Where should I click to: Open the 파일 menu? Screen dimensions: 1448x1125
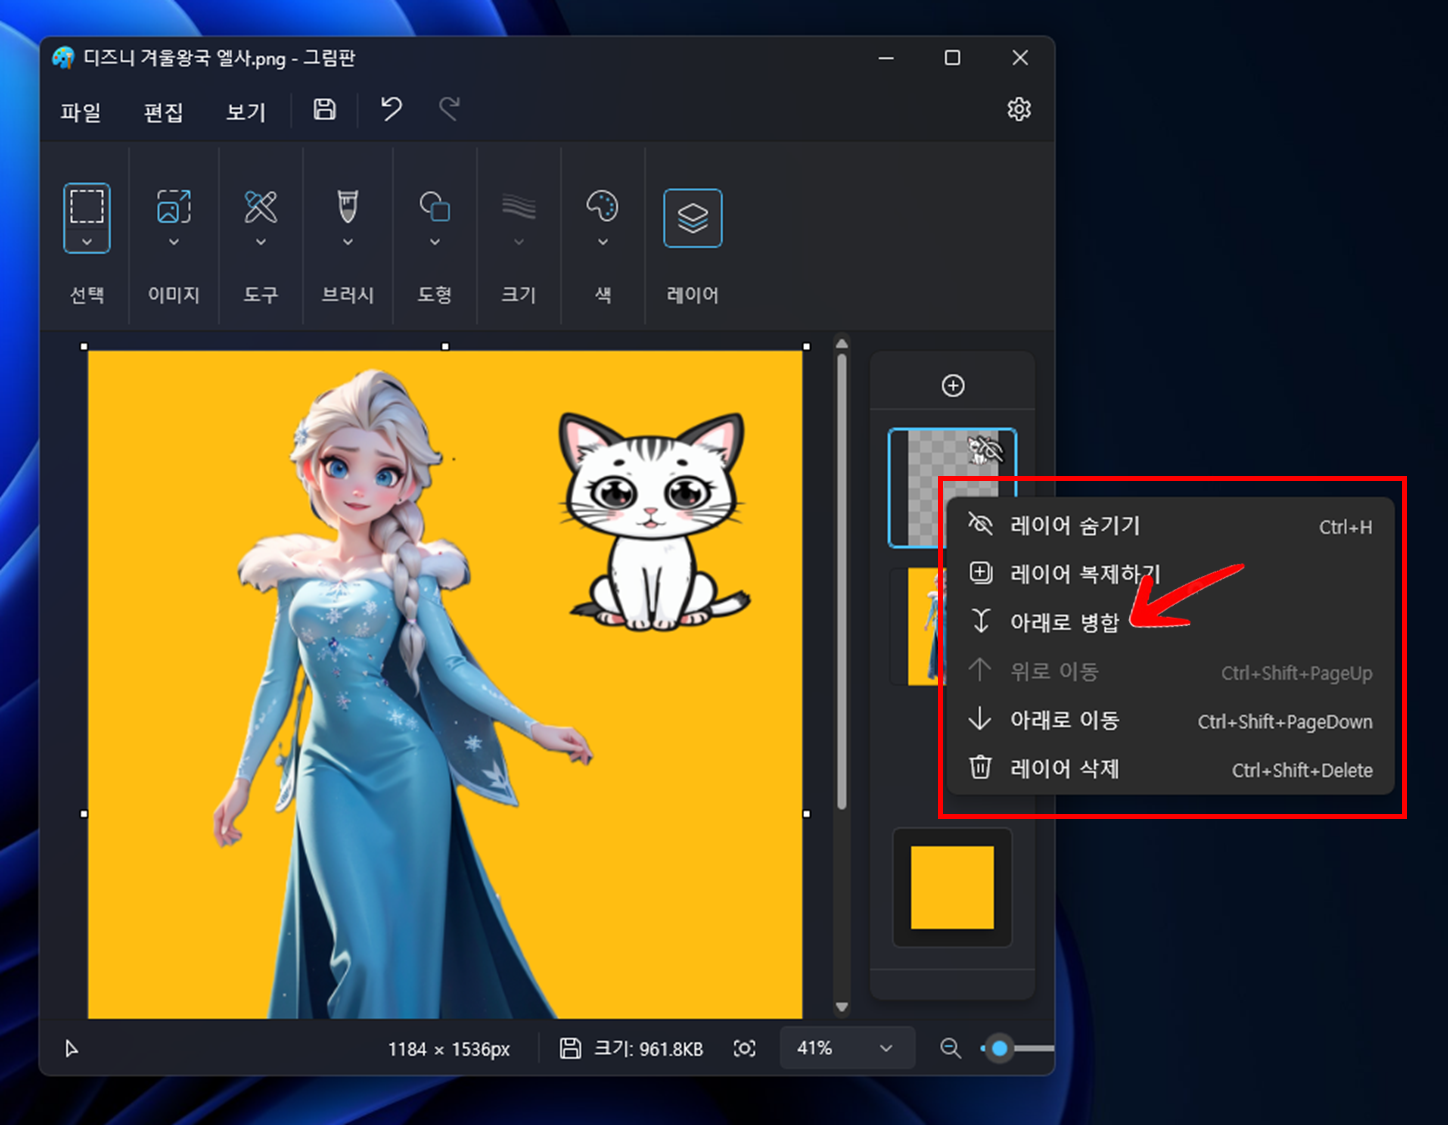click(81, 112)
